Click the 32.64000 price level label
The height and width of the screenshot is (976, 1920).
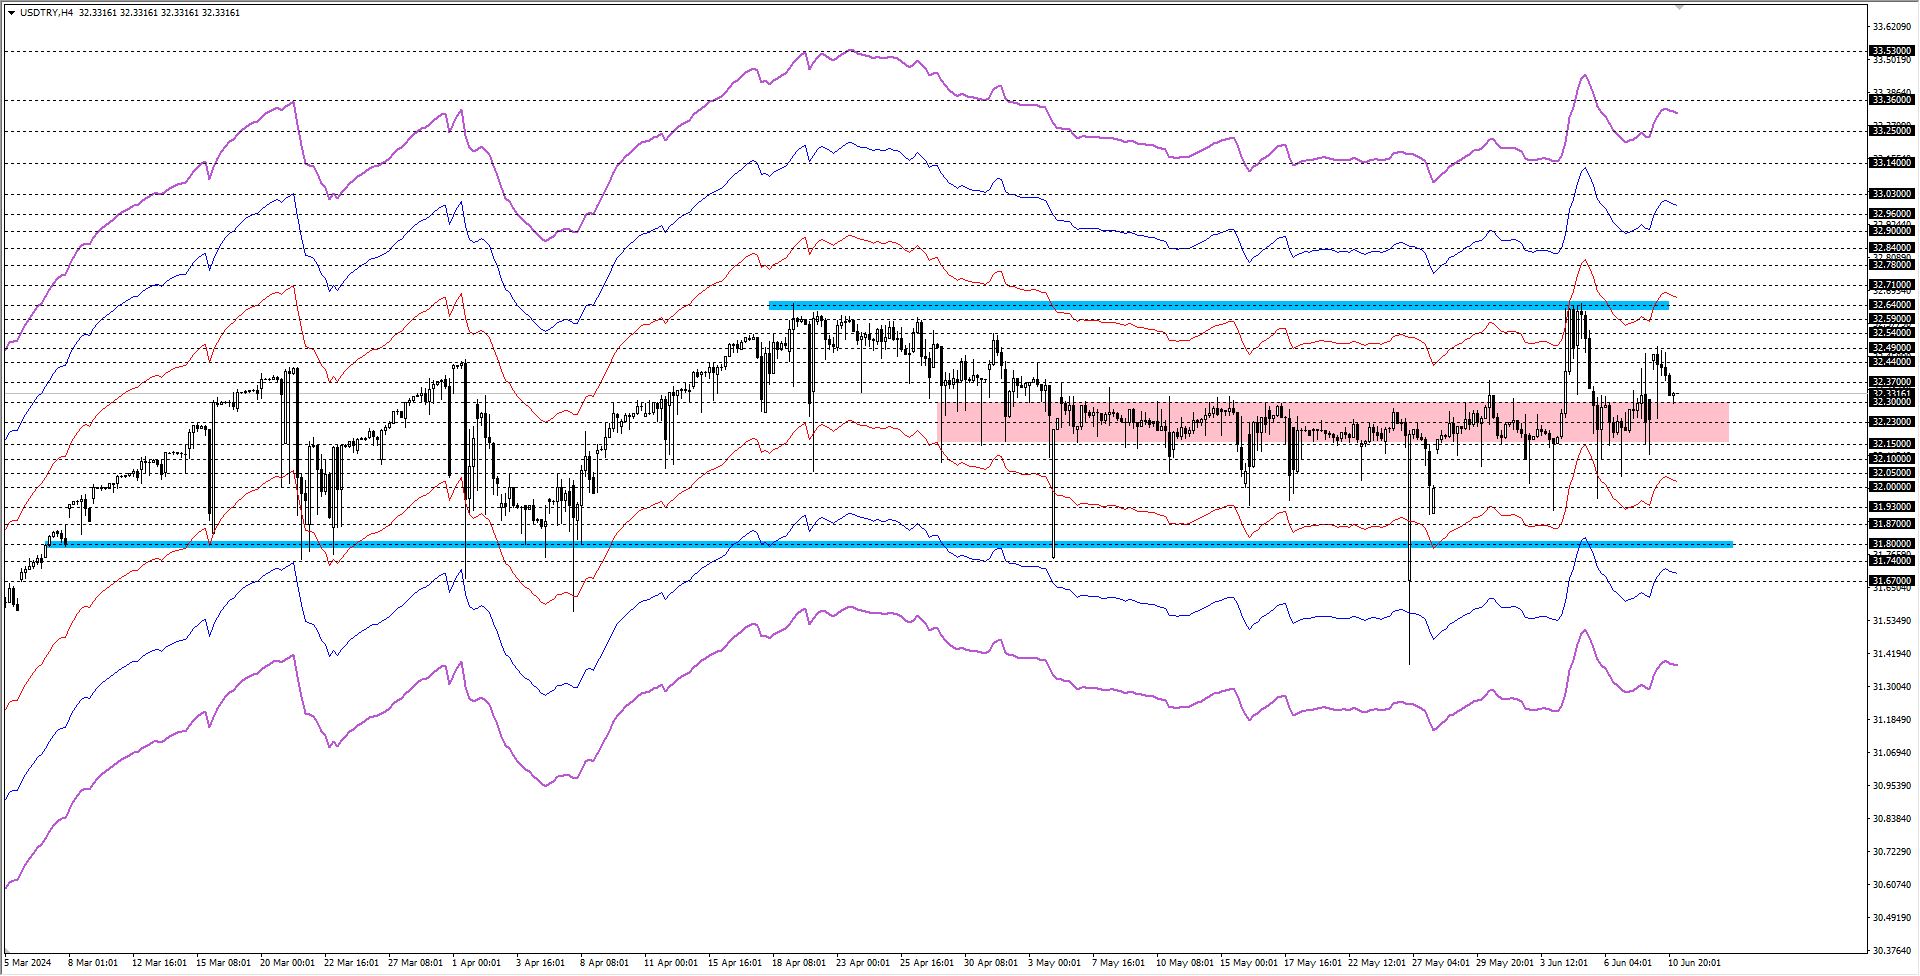(1892, 305)
